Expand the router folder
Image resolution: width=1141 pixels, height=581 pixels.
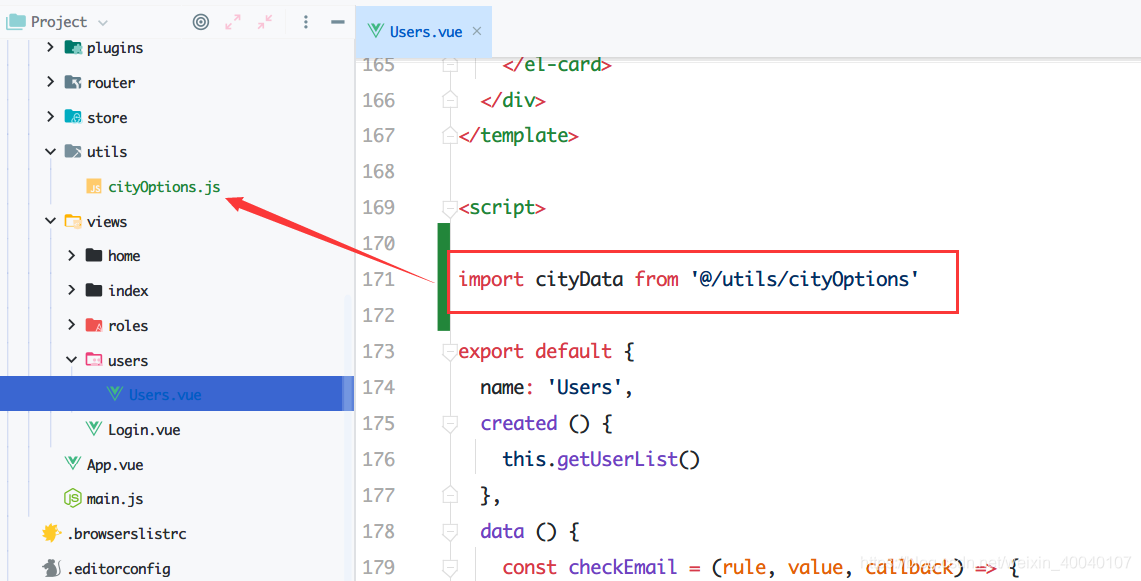point(50,82)
